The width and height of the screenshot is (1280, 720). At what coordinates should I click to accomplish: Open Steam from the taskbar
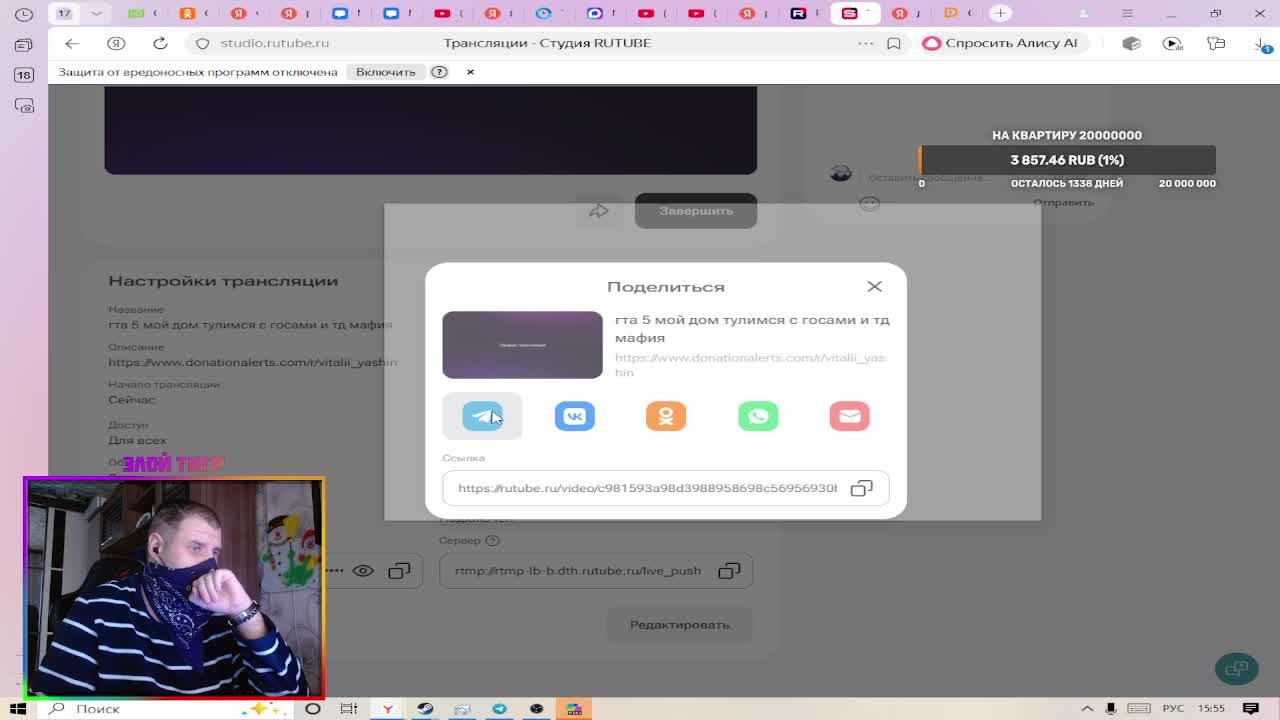click(425, 708)
